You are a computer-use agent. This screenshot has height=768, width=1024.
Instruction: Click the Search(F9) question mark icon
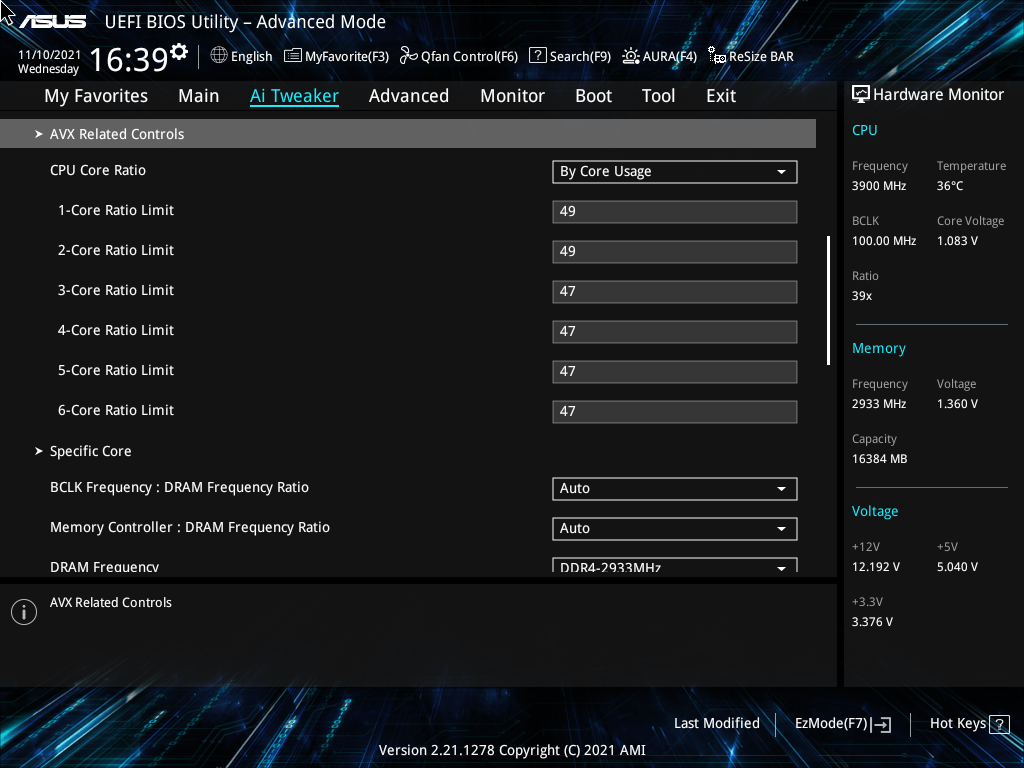pyautogui.click(x=537, y=56)
